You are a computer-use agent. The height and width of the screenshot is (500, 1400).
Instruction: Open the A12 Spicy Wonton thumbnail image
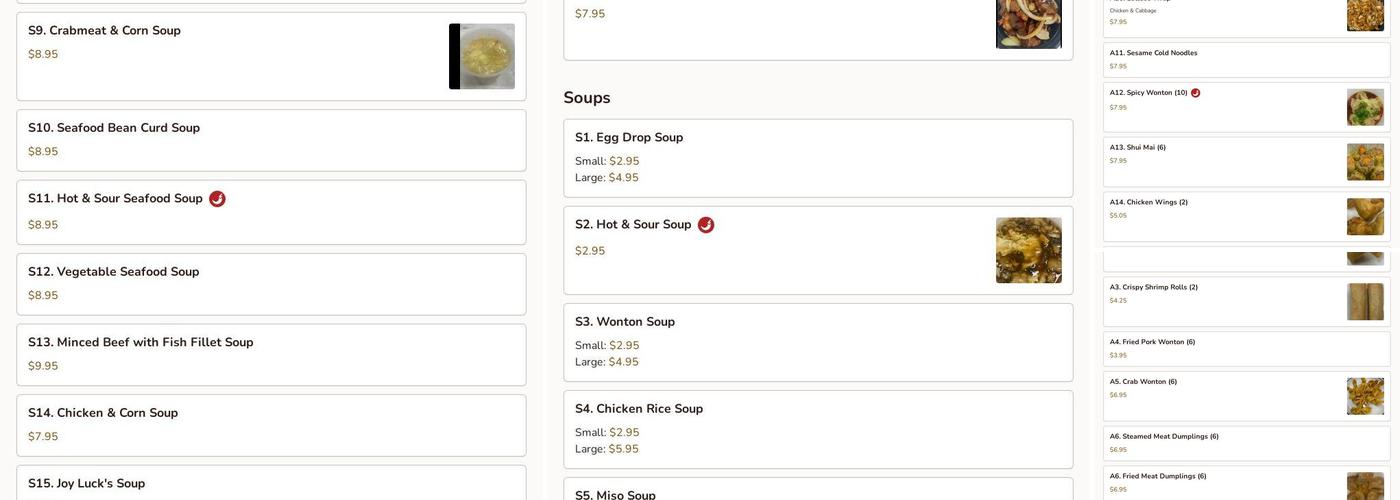[x=1365, y=107]
